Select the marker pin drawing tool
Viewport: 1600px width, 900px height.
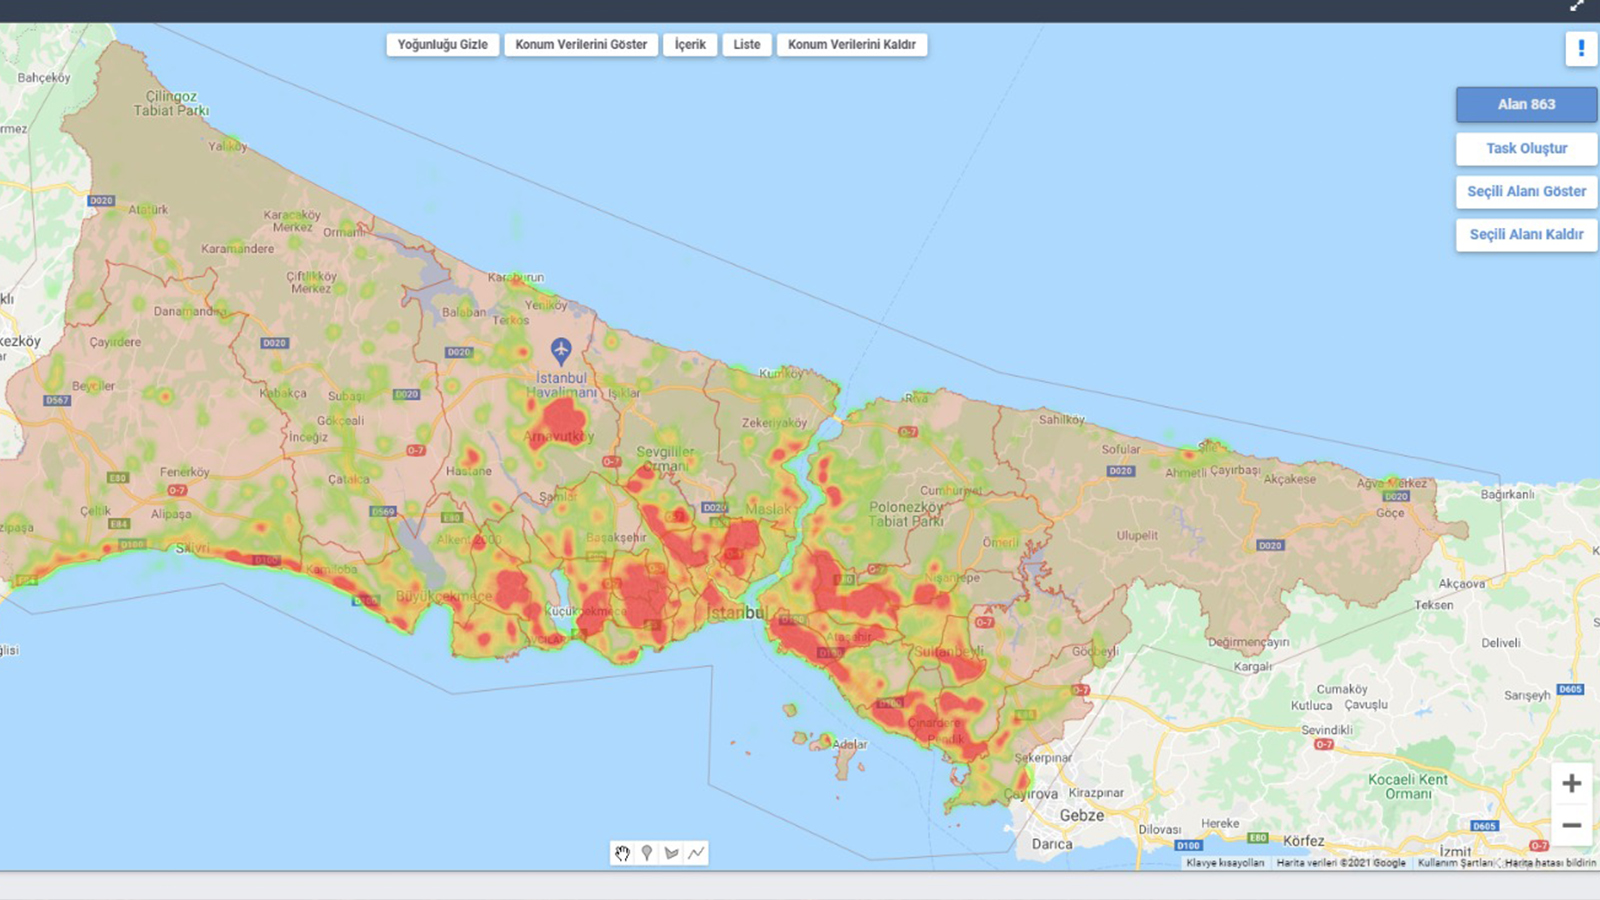(x=647, y=853)
